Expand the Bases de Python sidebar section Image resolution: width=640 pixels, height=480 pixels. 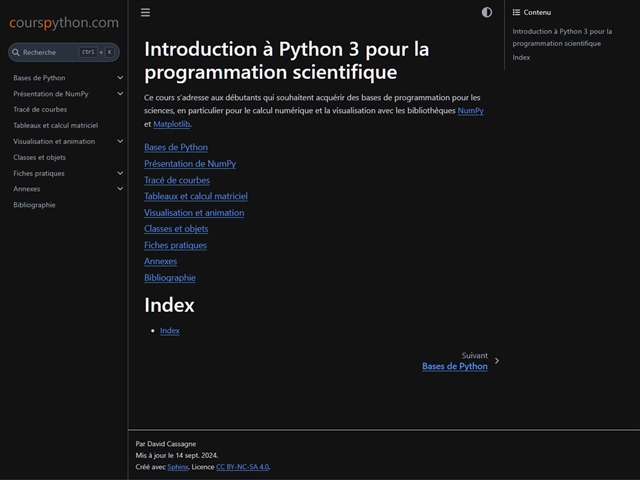[x=120, y=77]
